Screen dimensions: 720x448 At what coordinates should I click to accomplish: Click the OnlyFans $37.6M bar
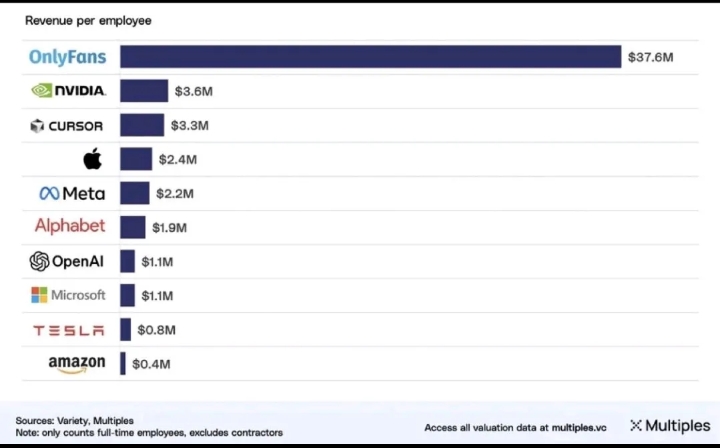pyautogui.click(x=370, y=57)
